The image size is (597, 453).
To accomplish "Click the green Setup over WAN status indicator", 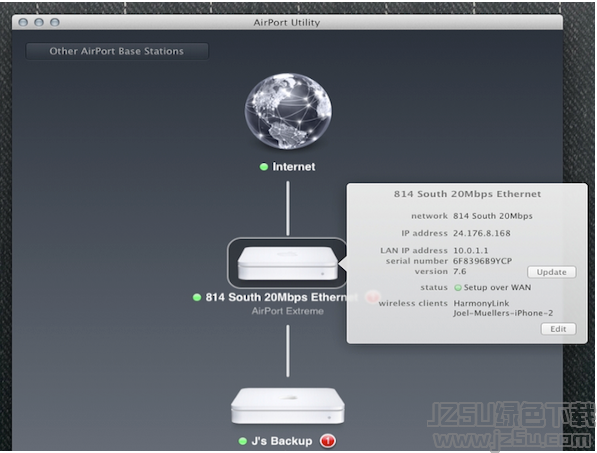I will coord(458,288).
